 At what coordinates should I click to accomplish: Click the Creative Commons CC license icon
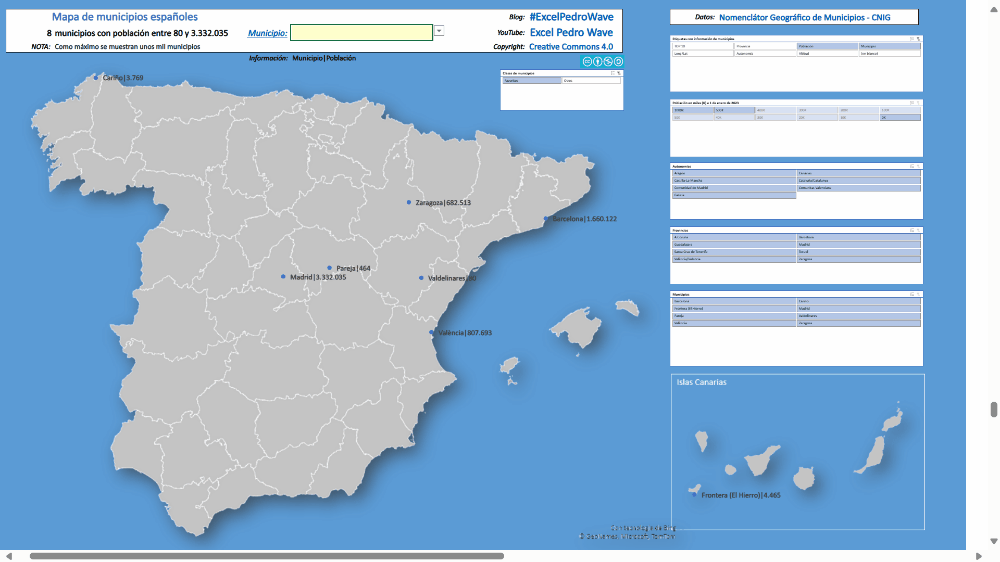588,62
